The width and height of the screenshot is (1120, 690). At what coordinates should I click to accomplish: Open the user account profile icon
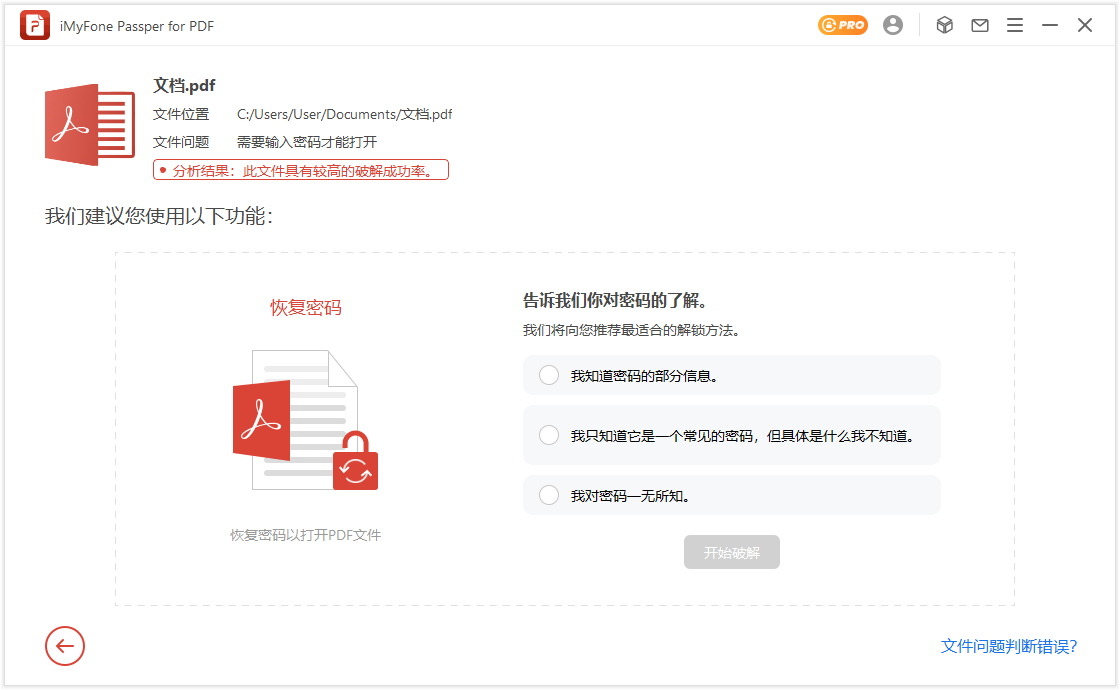click(892, 25)
